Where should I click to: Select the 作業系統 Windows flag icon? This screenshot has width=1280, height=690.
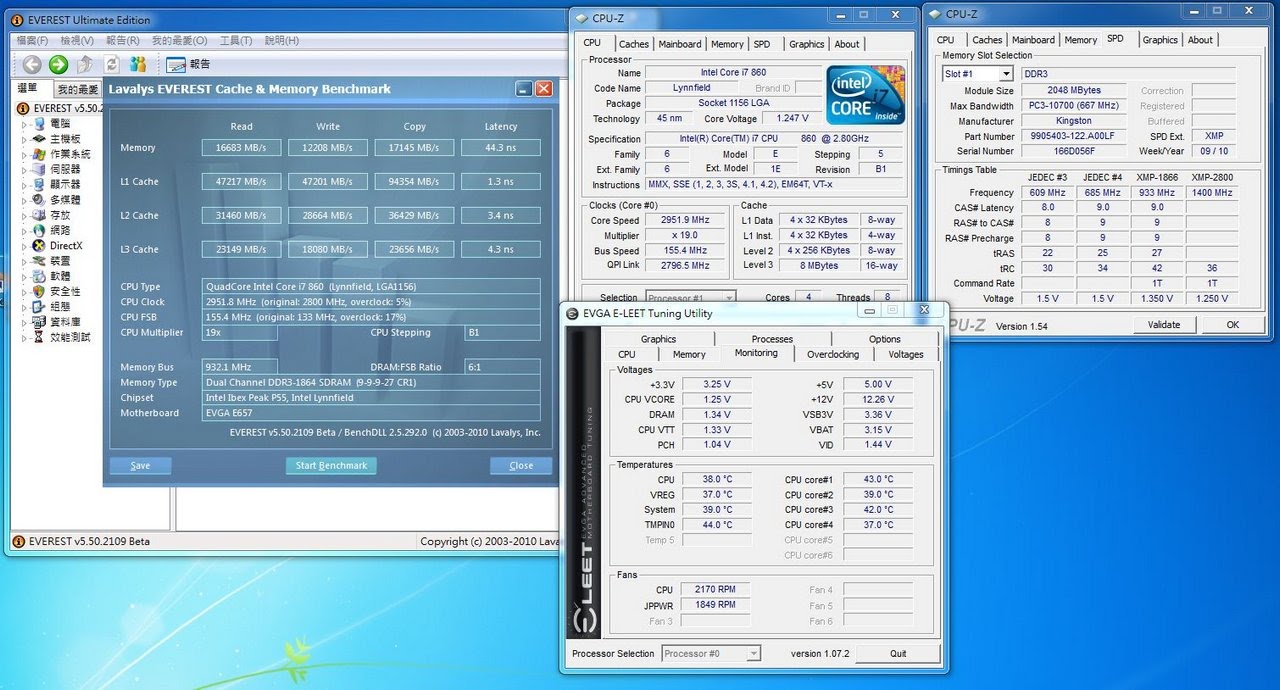(40, 154)
